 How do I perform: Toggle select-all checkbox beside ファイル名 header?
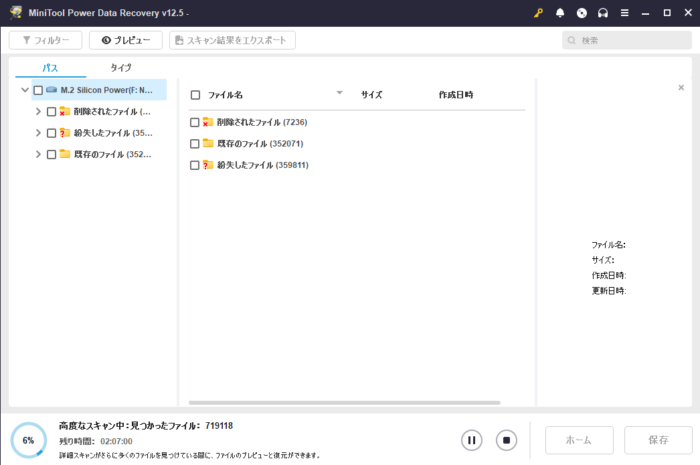click(x=195, y=95)
